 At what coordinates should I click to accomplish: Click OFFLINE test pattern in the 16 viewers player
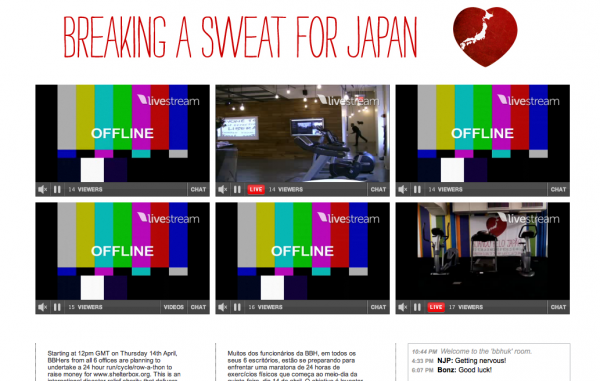tap(303, 251)
